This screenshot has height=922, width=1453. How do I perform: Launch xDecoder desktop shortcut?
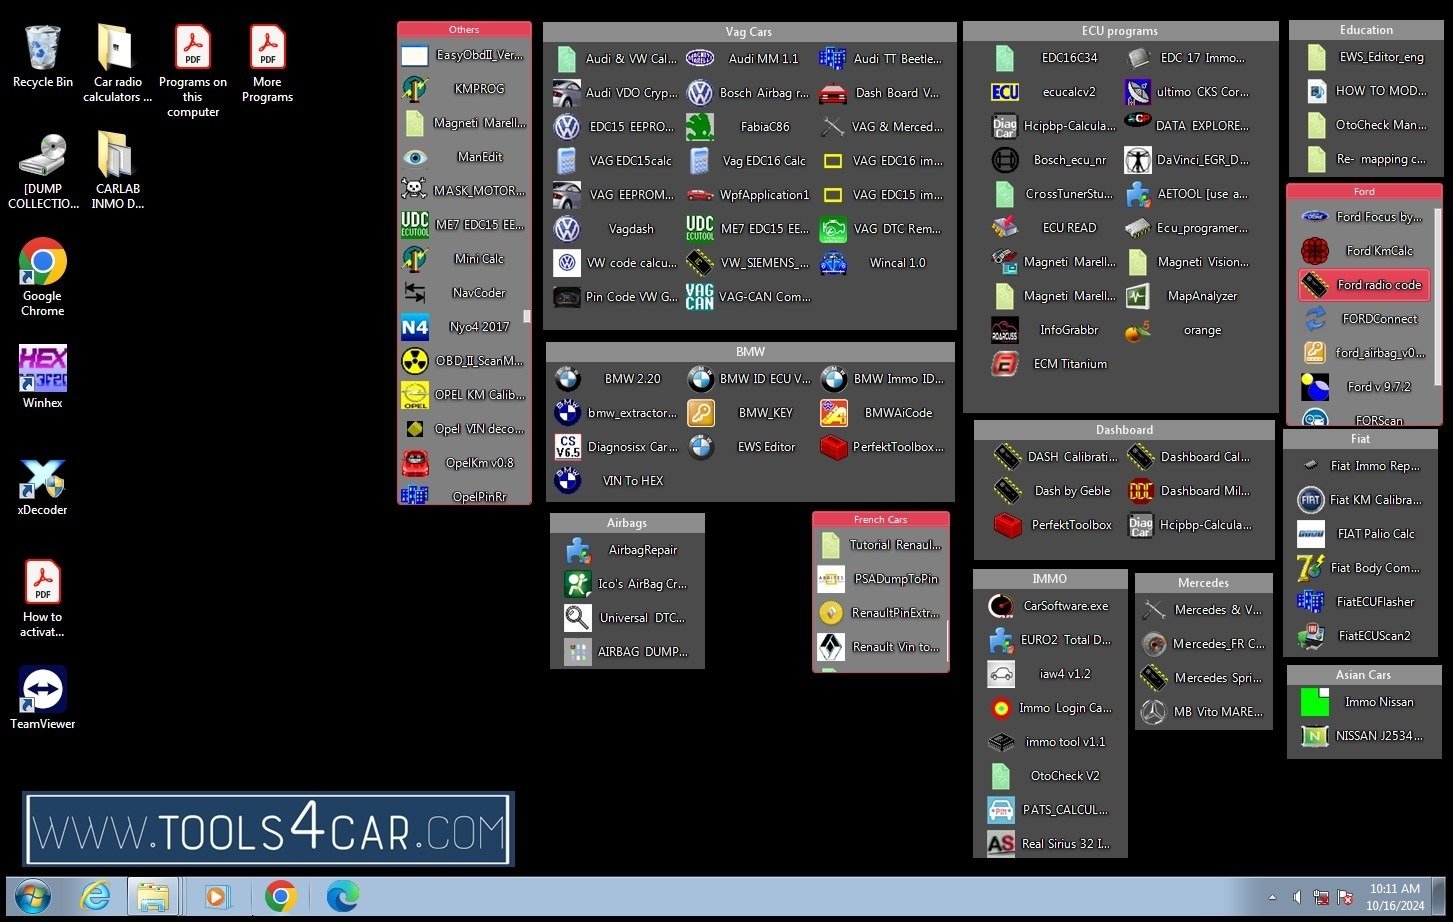pos(42,487)
